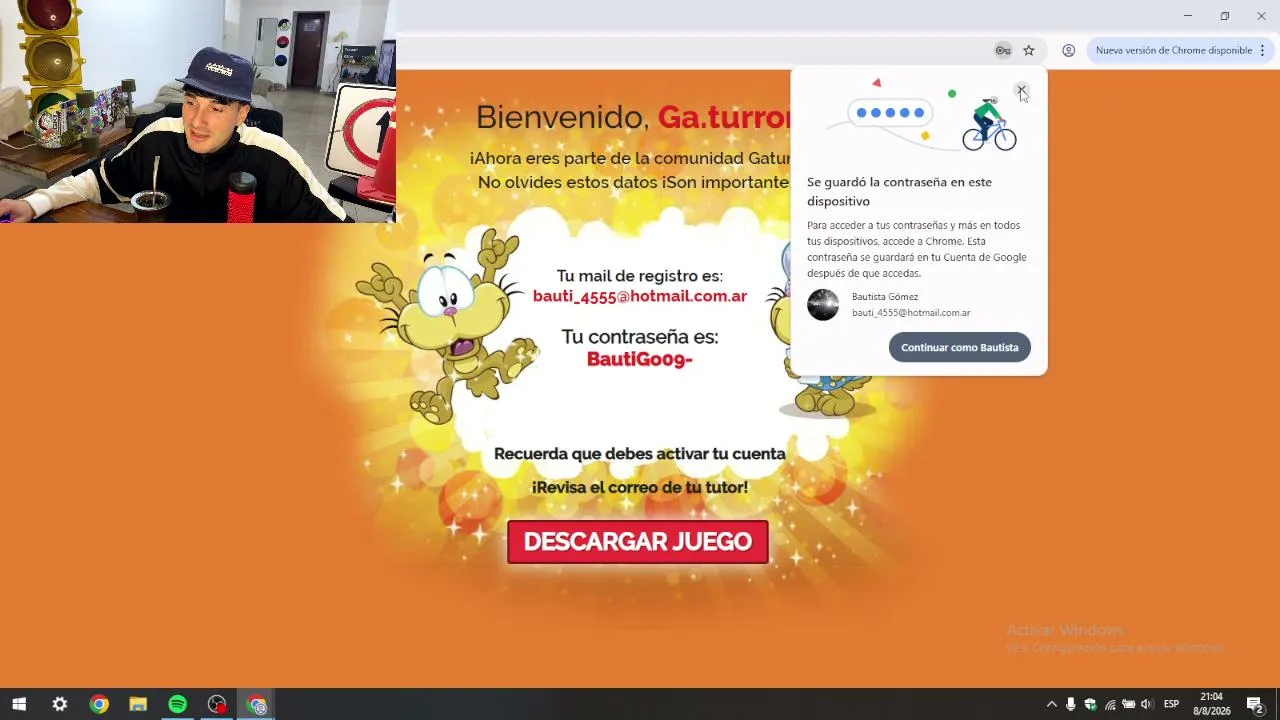Click the 'Tu mail de registro es:' label

coord(640,276)
